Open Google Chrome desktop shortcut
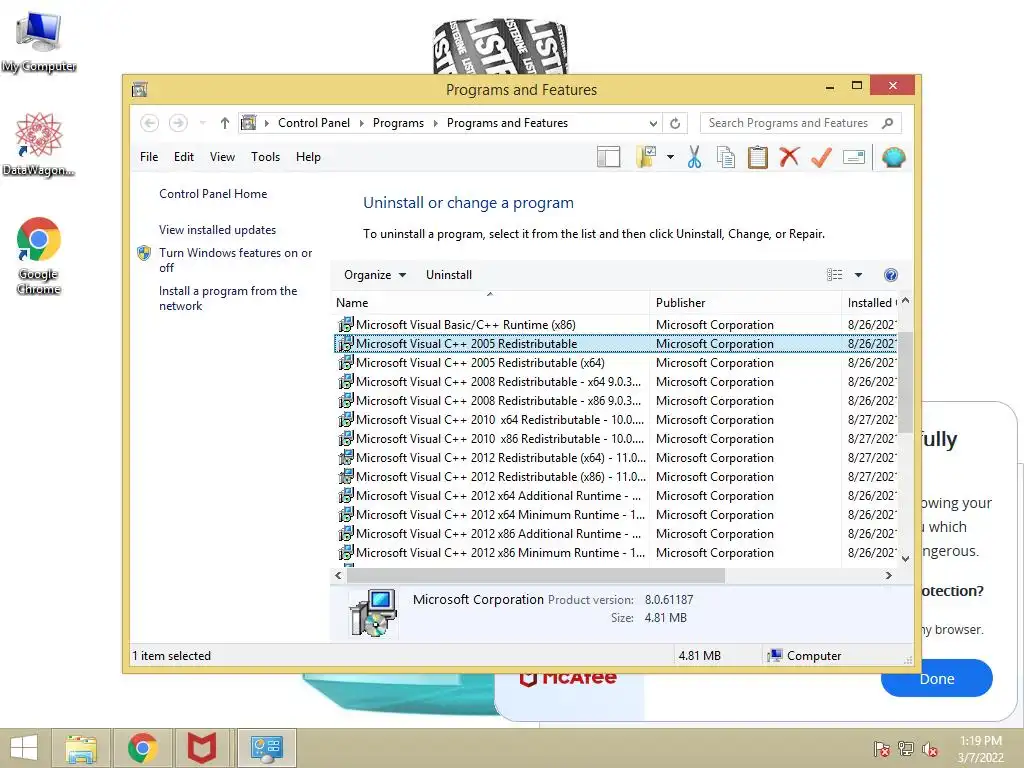Screen dimensions: 1024x768 click(39, 256)
